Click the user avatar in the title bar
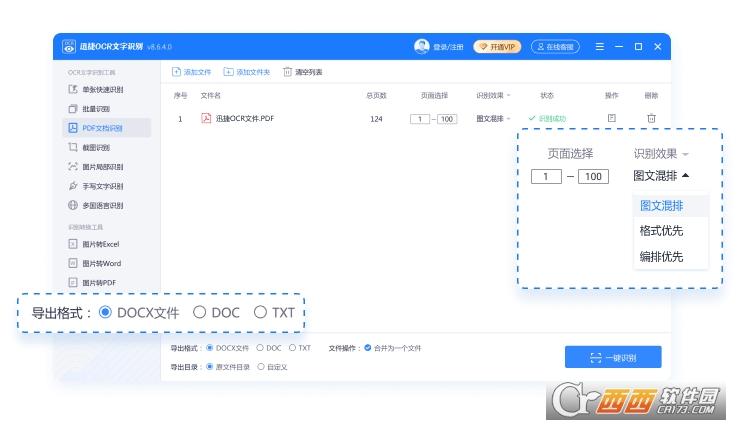 click(422, 47)
